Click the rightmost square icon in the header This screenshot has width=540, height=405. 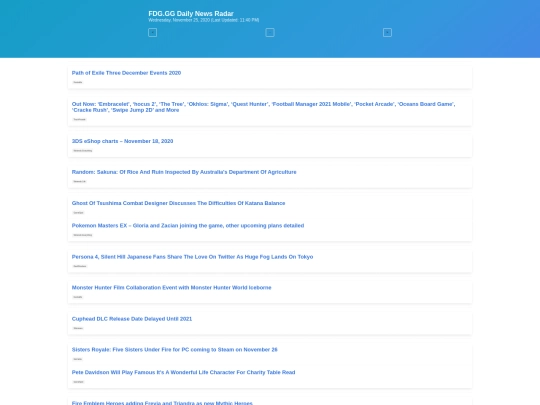pyautogui.click(x=387, y=32)
